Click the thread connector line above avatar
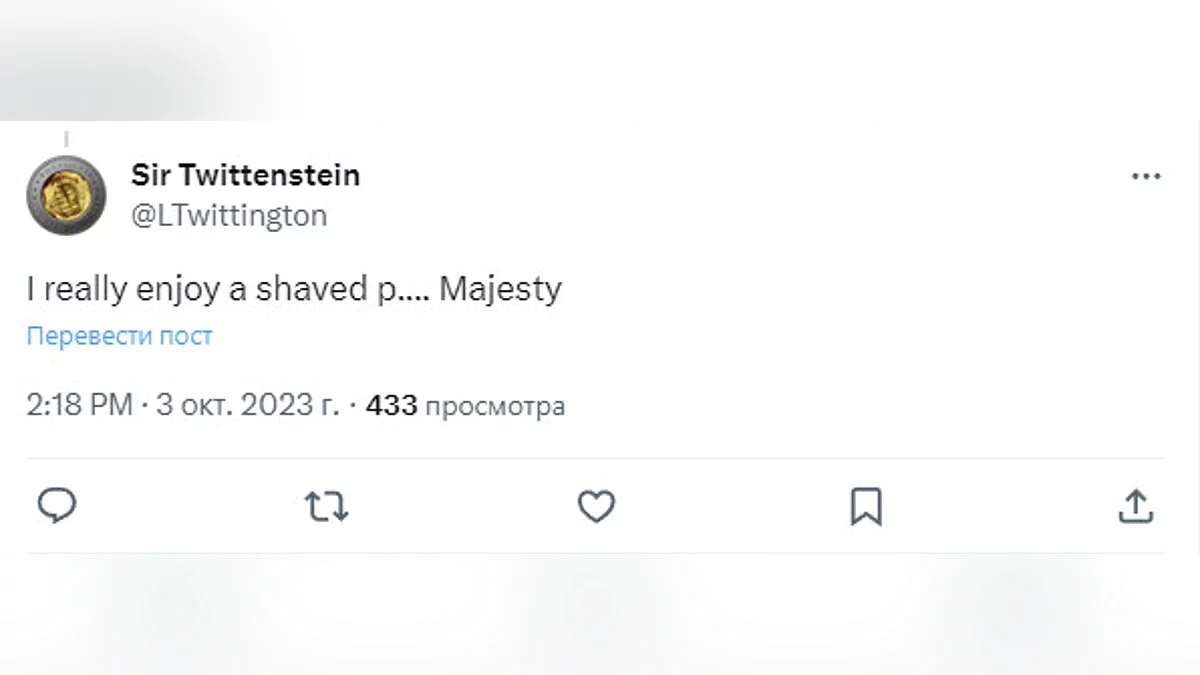 66,139
